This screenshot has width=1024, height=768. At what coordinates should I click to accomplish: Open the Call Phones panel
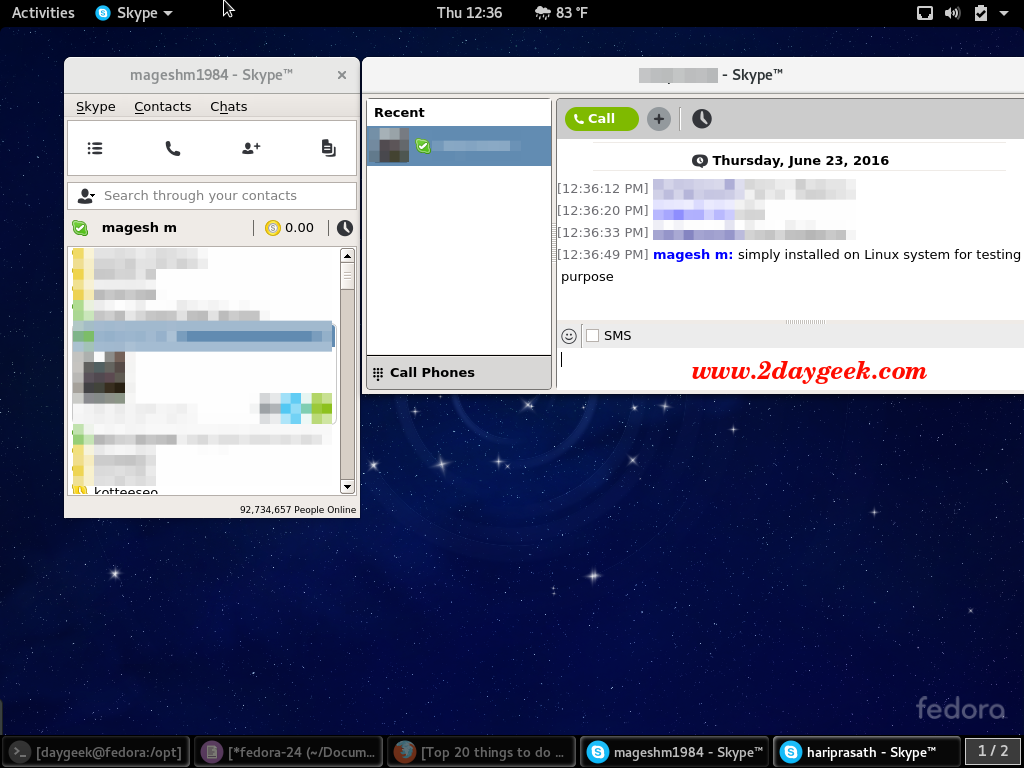click(x=459, y=373)
